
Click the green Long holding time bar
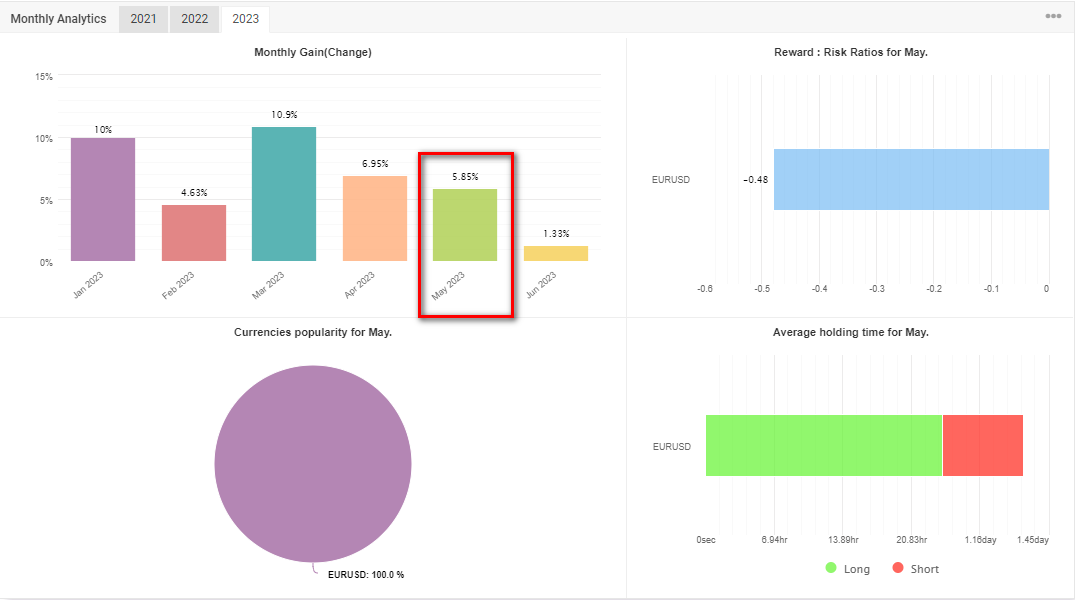pos(823,446)
